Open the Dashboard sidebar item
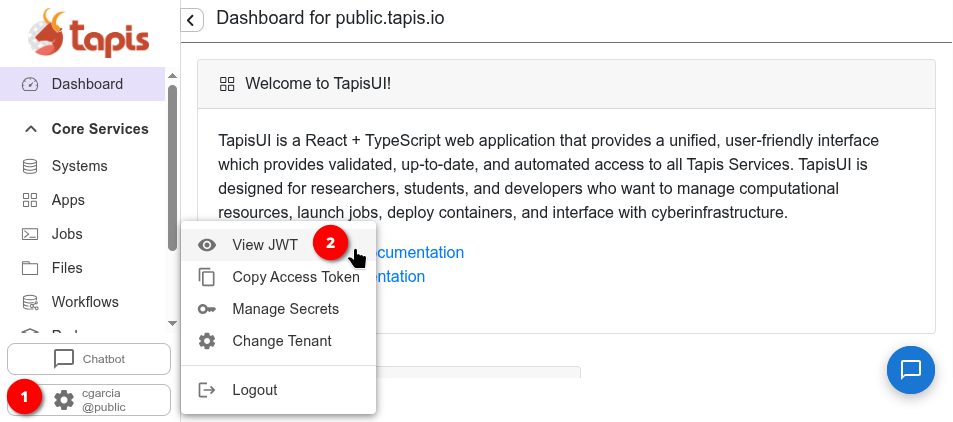953x422 pixels. click(x=83, y=84)
